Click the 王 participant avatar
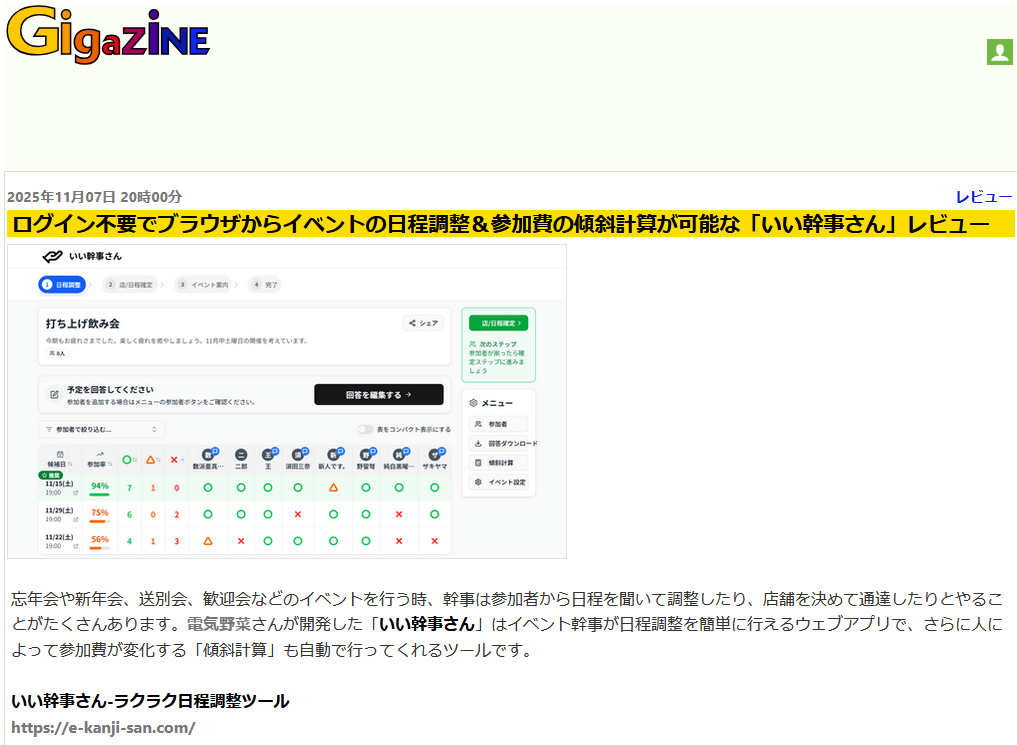 (268, 455)
